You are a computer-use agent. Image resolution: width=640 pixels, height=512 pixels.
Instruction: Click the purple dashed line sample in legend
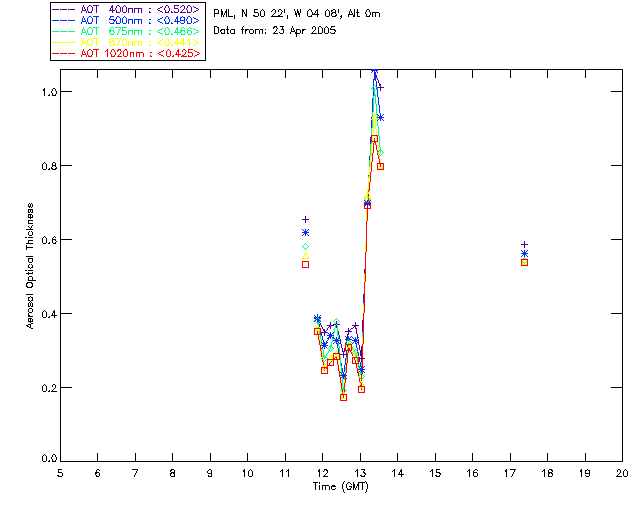[x=64, y=9]
